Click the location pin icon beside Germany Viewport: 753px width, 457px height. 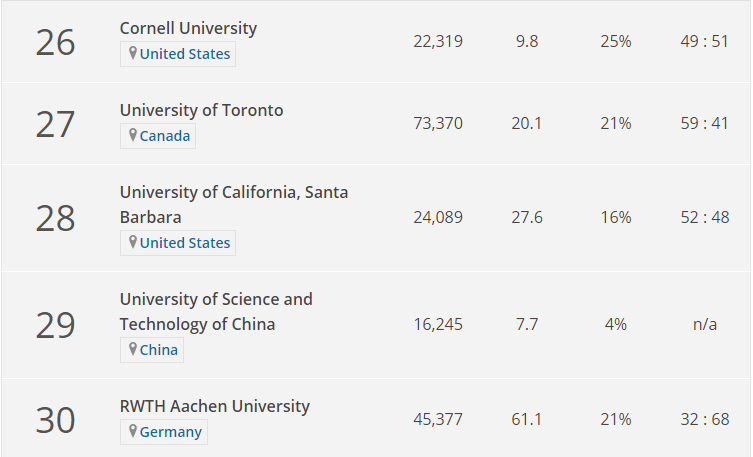[x=133, y=431]
